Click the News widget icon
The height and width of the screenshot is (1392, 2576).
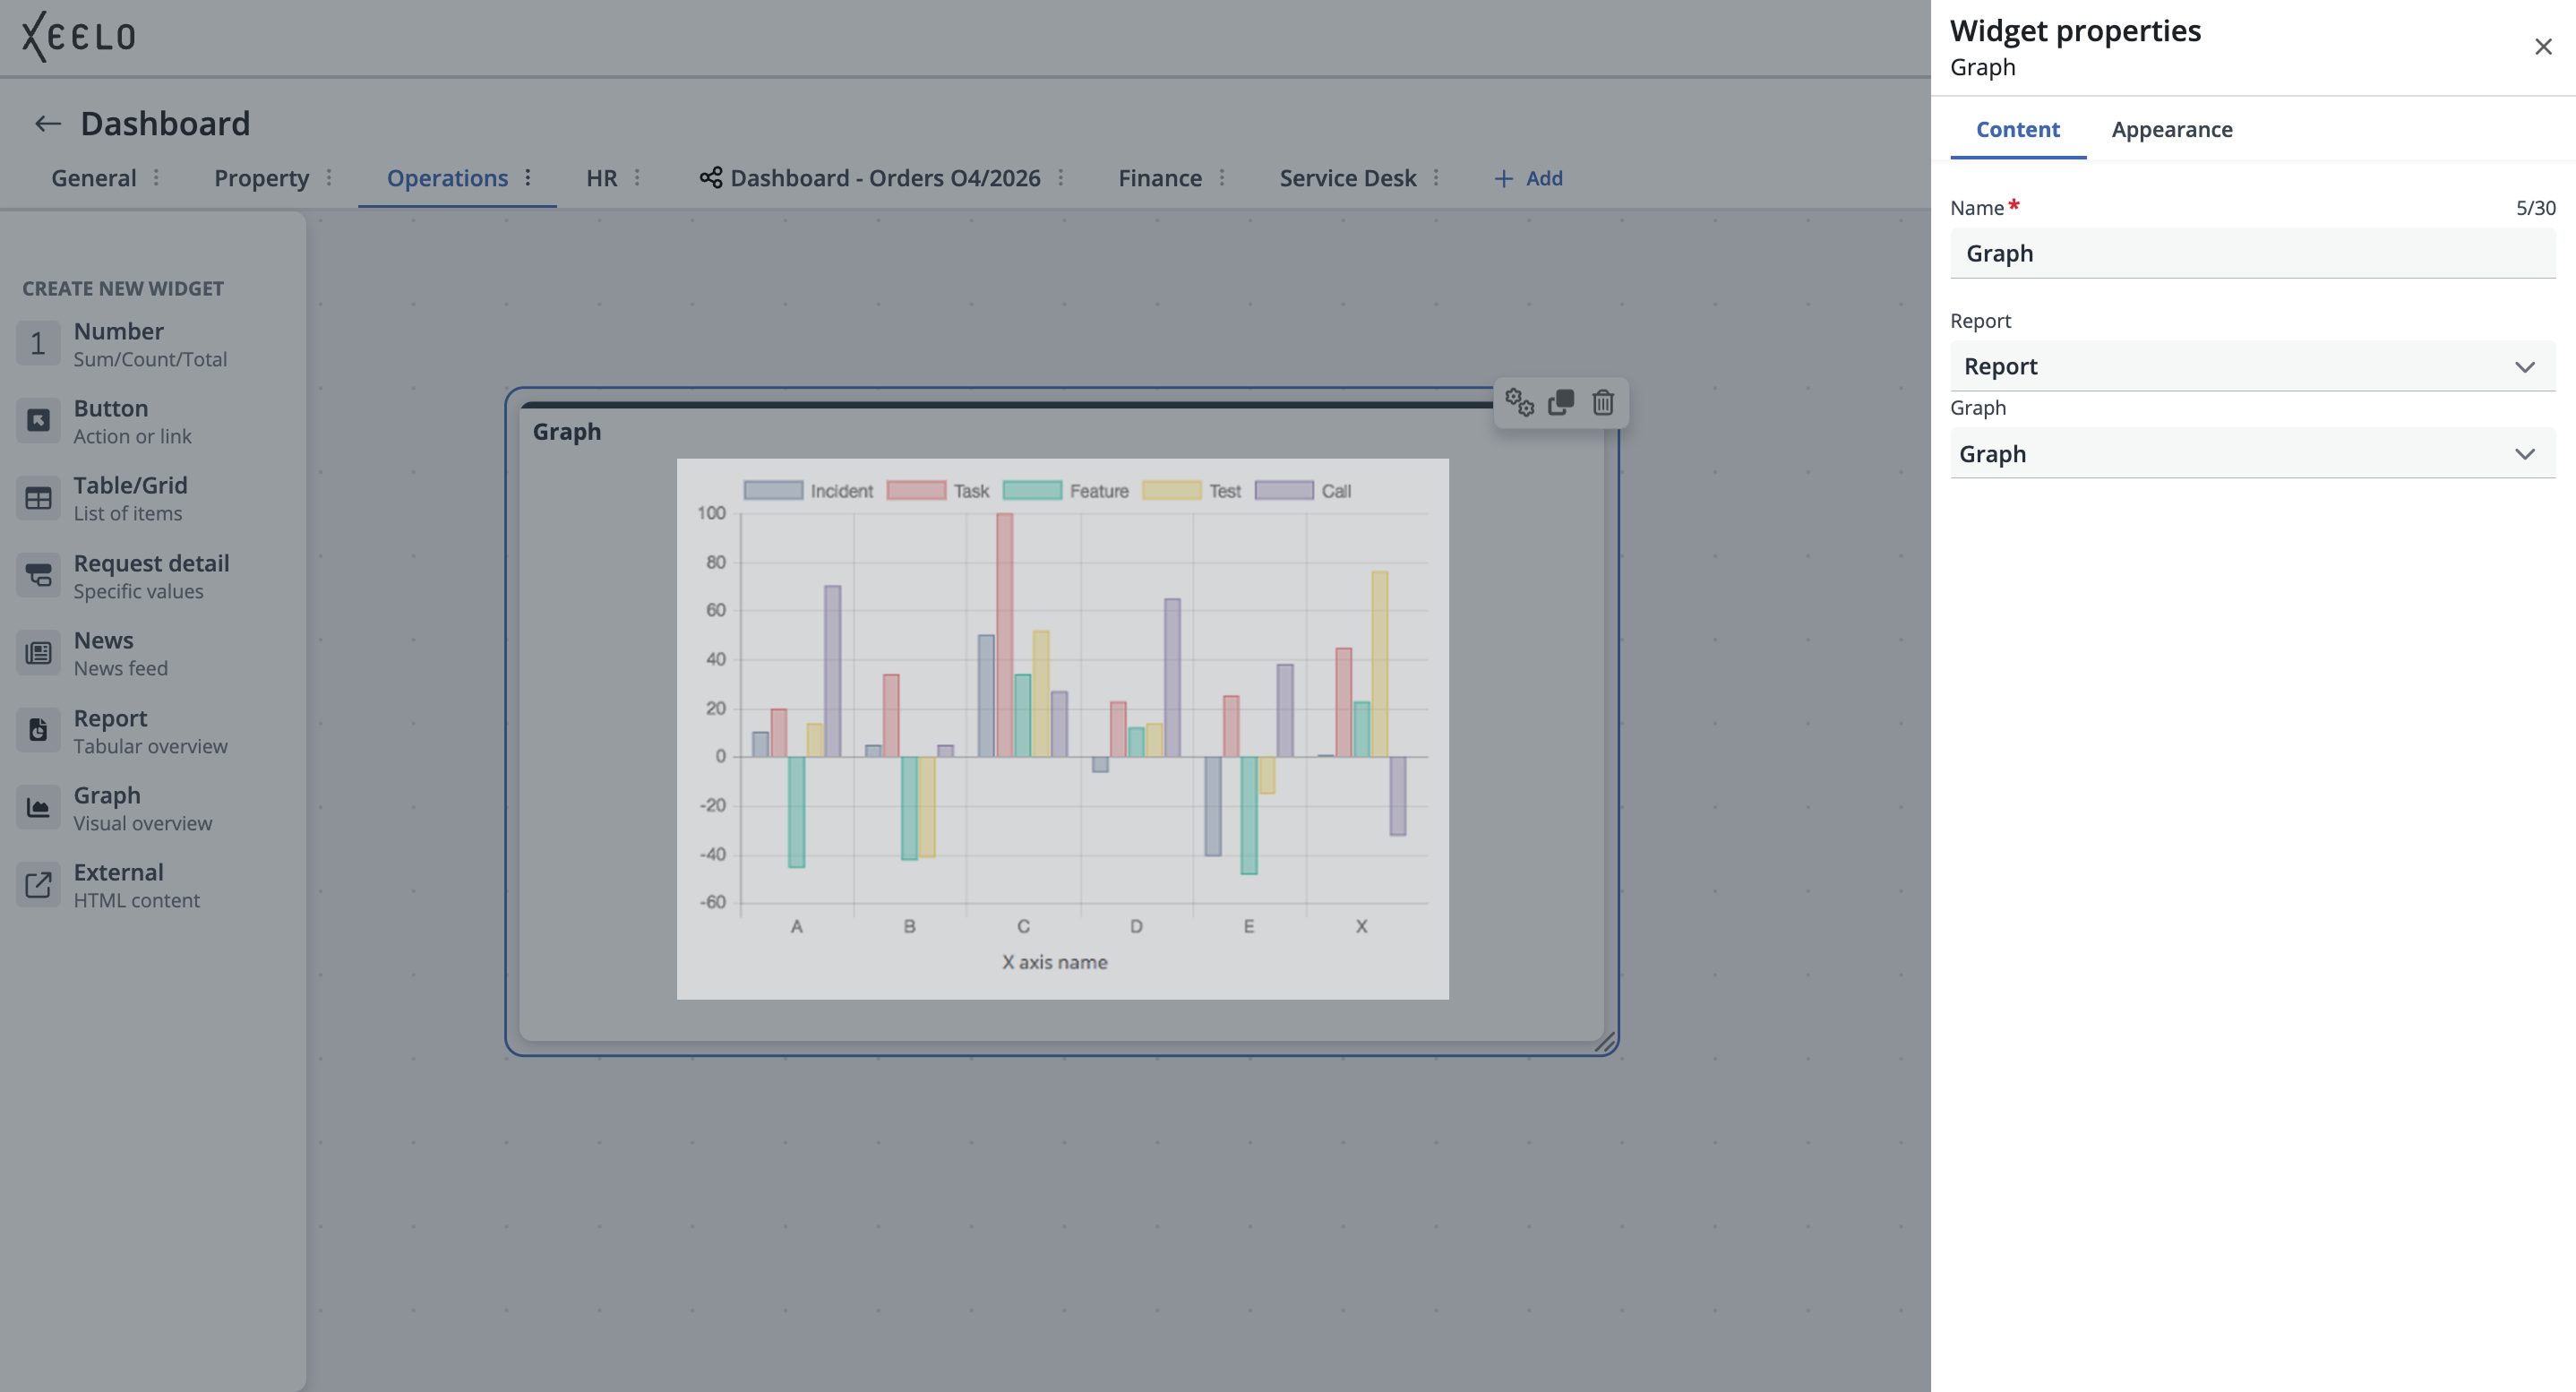coord(38,653)
